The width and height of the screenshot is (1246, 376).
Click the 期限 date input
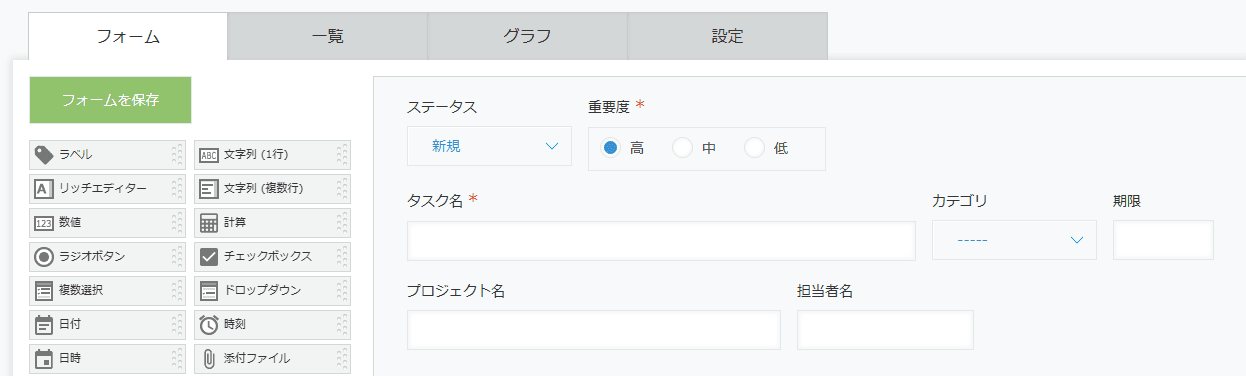click(x=1163, y=240)
